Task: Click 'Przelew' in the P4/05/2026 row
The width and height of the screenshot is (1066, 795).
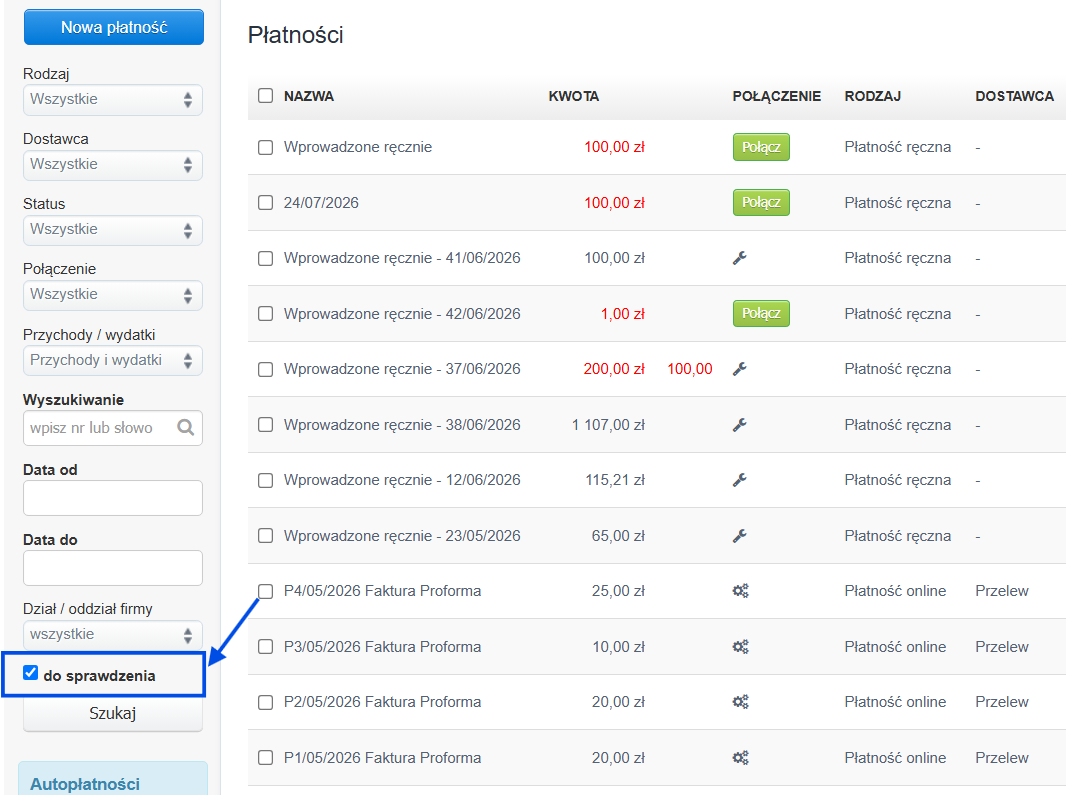Action: tap(1001, 591)
